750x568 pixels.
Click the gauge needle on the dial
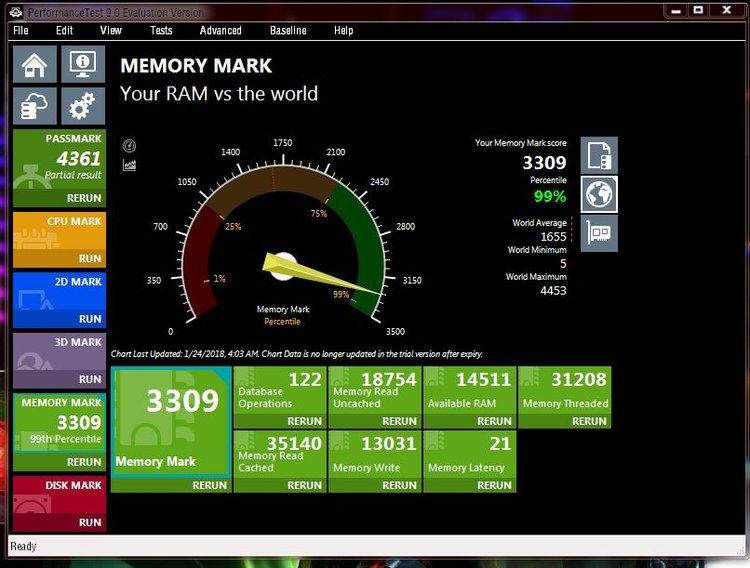coord(321,274)
